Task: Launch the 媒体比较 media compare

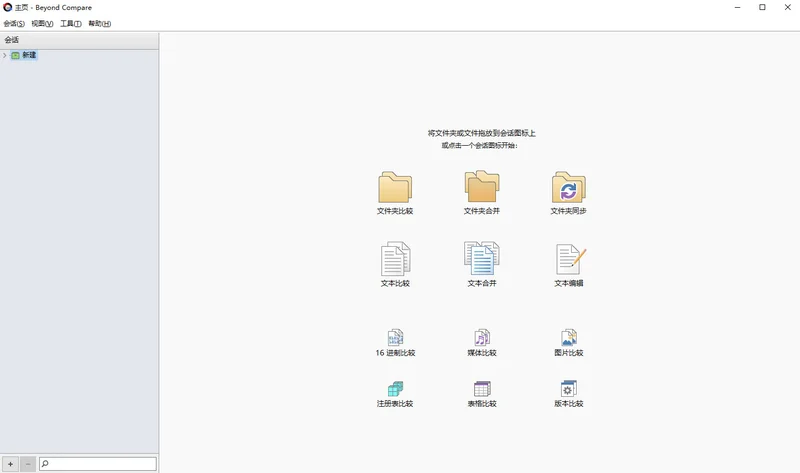Action: pyautogui.click(x=482, y=342)
